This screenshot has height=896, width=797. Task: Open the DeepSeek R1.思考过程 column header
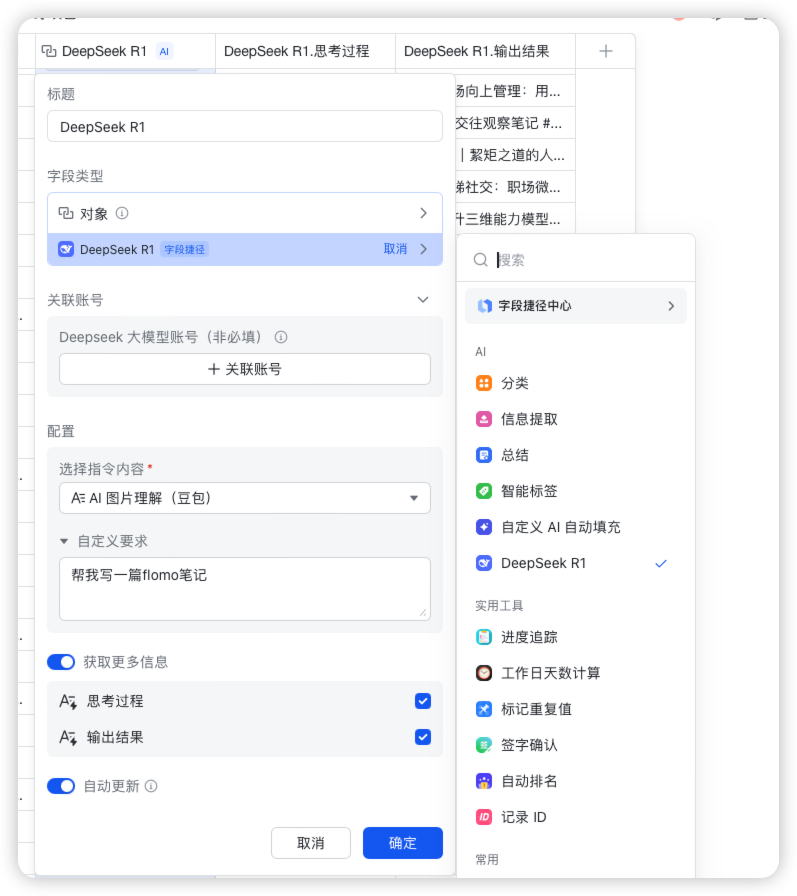click(305, 51)
